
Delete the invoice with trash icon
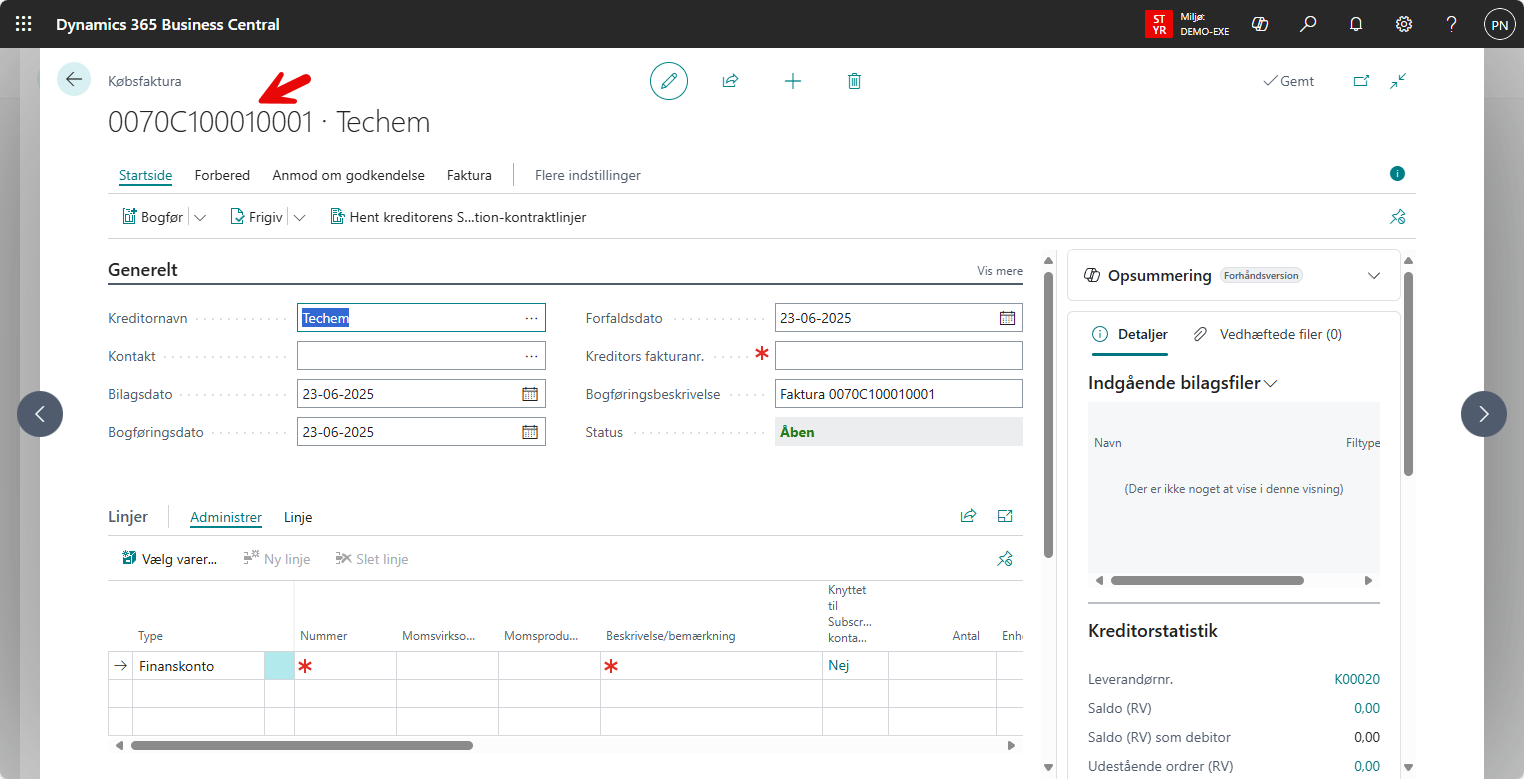pos(854,81)
